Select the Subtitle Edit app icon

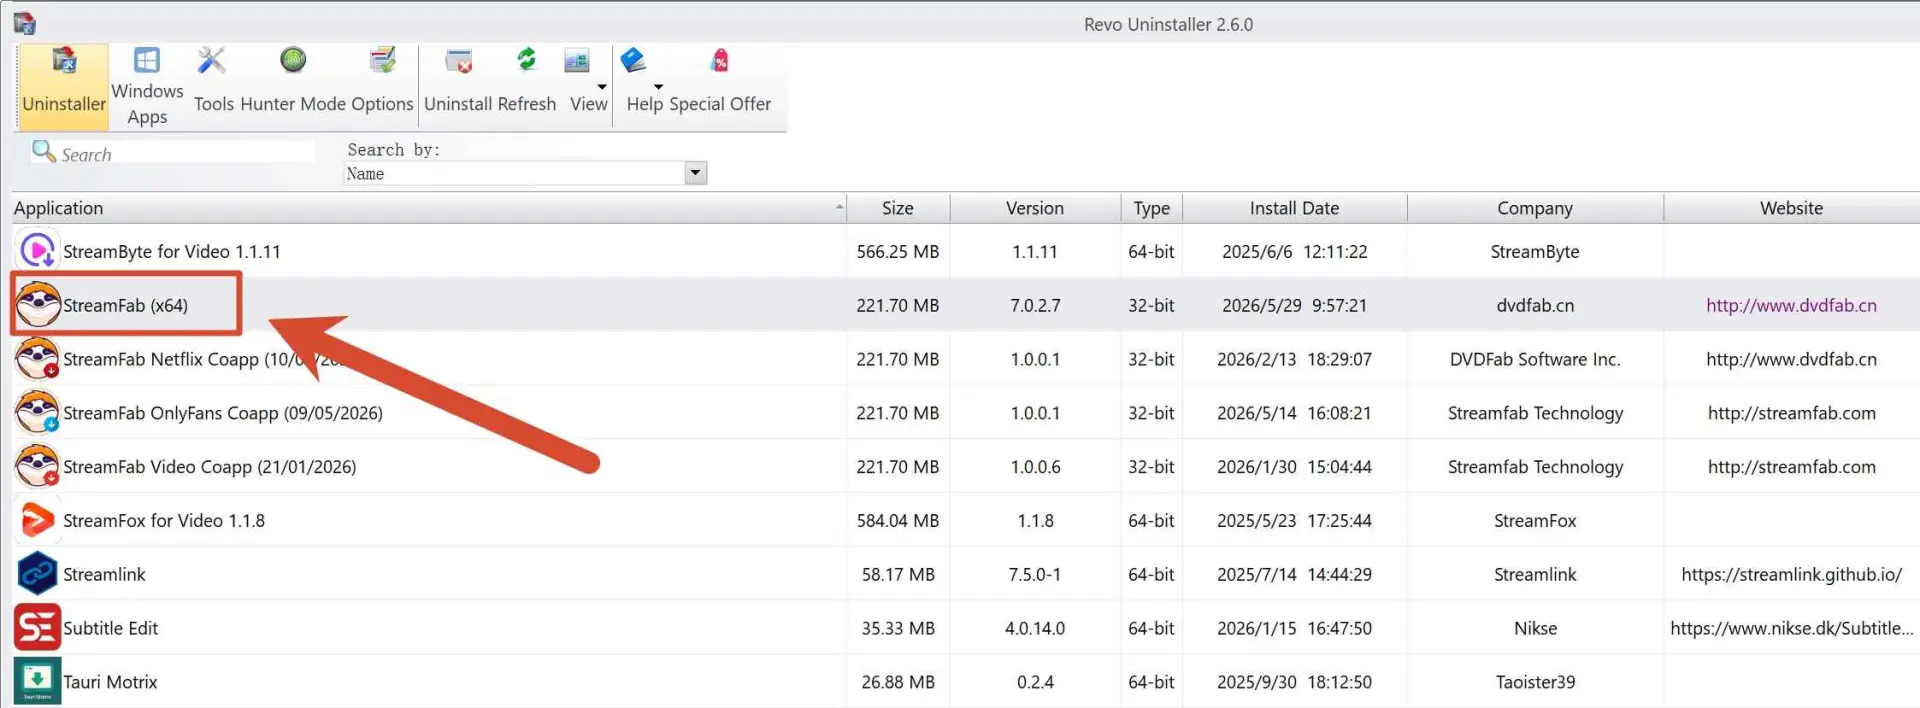(x=37, y=628)
